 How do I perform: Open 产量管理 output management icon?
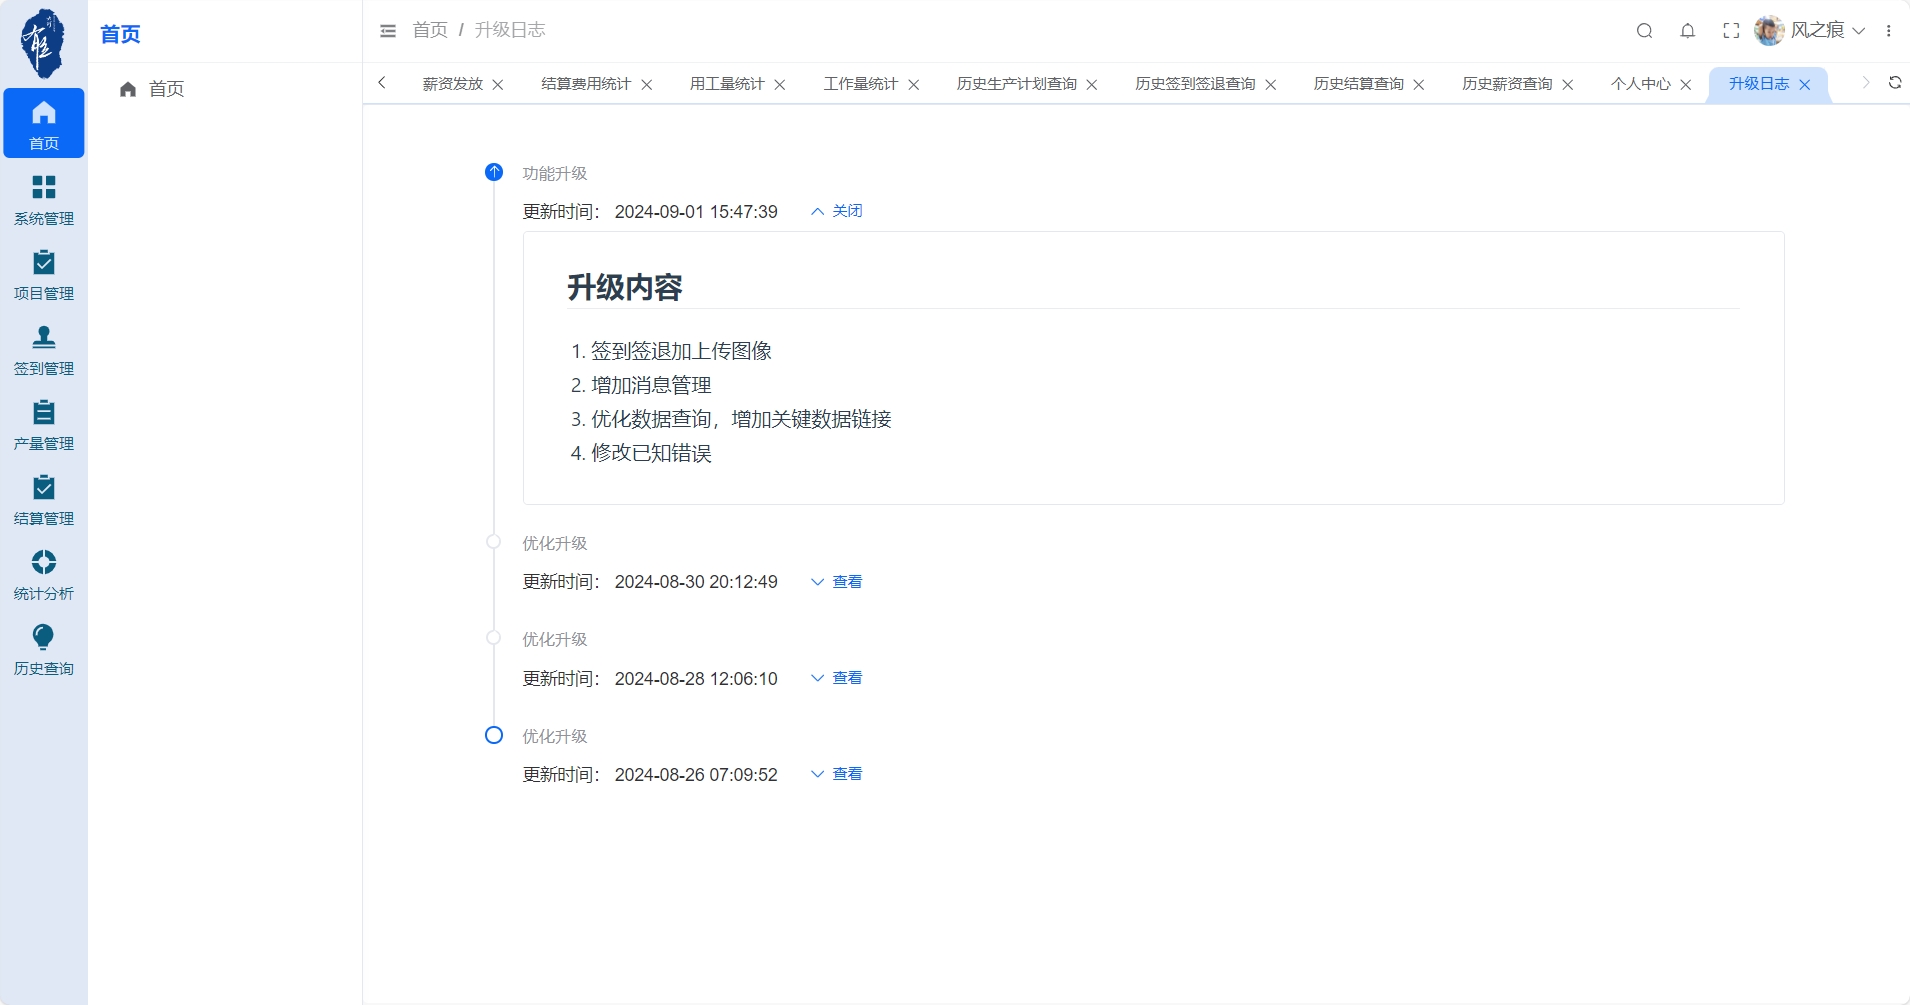44,425
